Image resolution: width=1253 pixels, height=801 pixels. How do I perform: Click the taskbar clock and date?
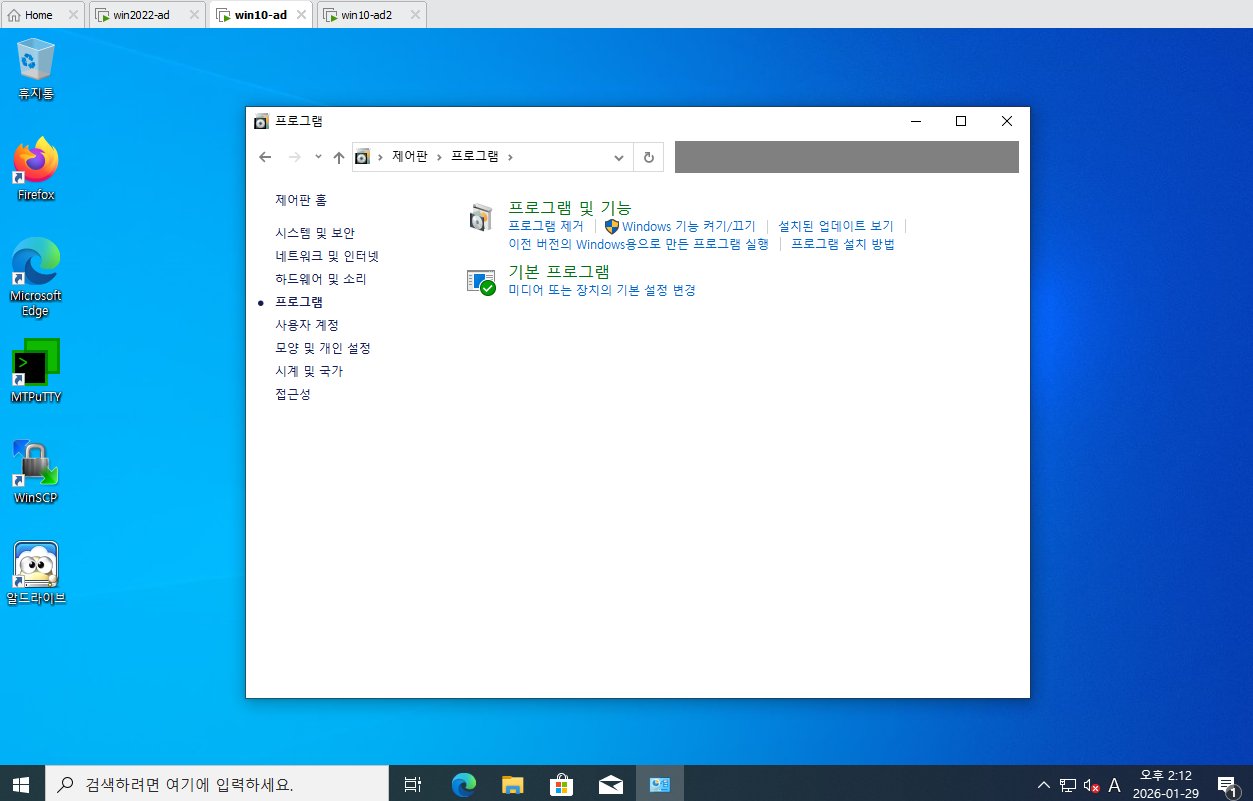pos(1166,784)
